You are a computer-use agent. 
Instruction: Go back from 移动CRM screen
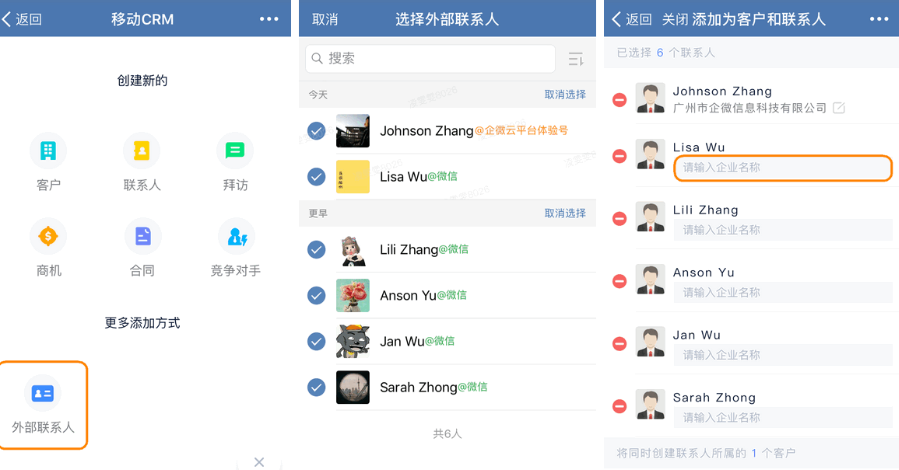tap(22, 19)
